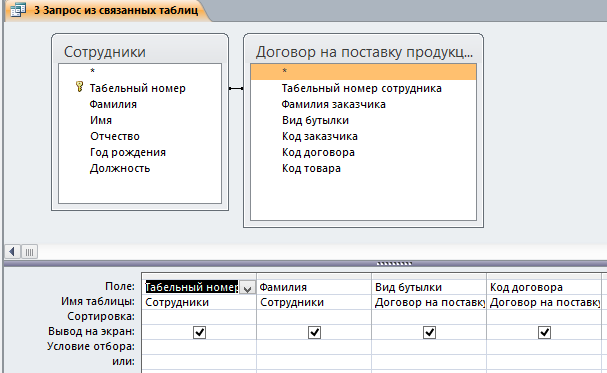Click the 'Поле:' row label

pyautogui.click(x=120, y=286)
